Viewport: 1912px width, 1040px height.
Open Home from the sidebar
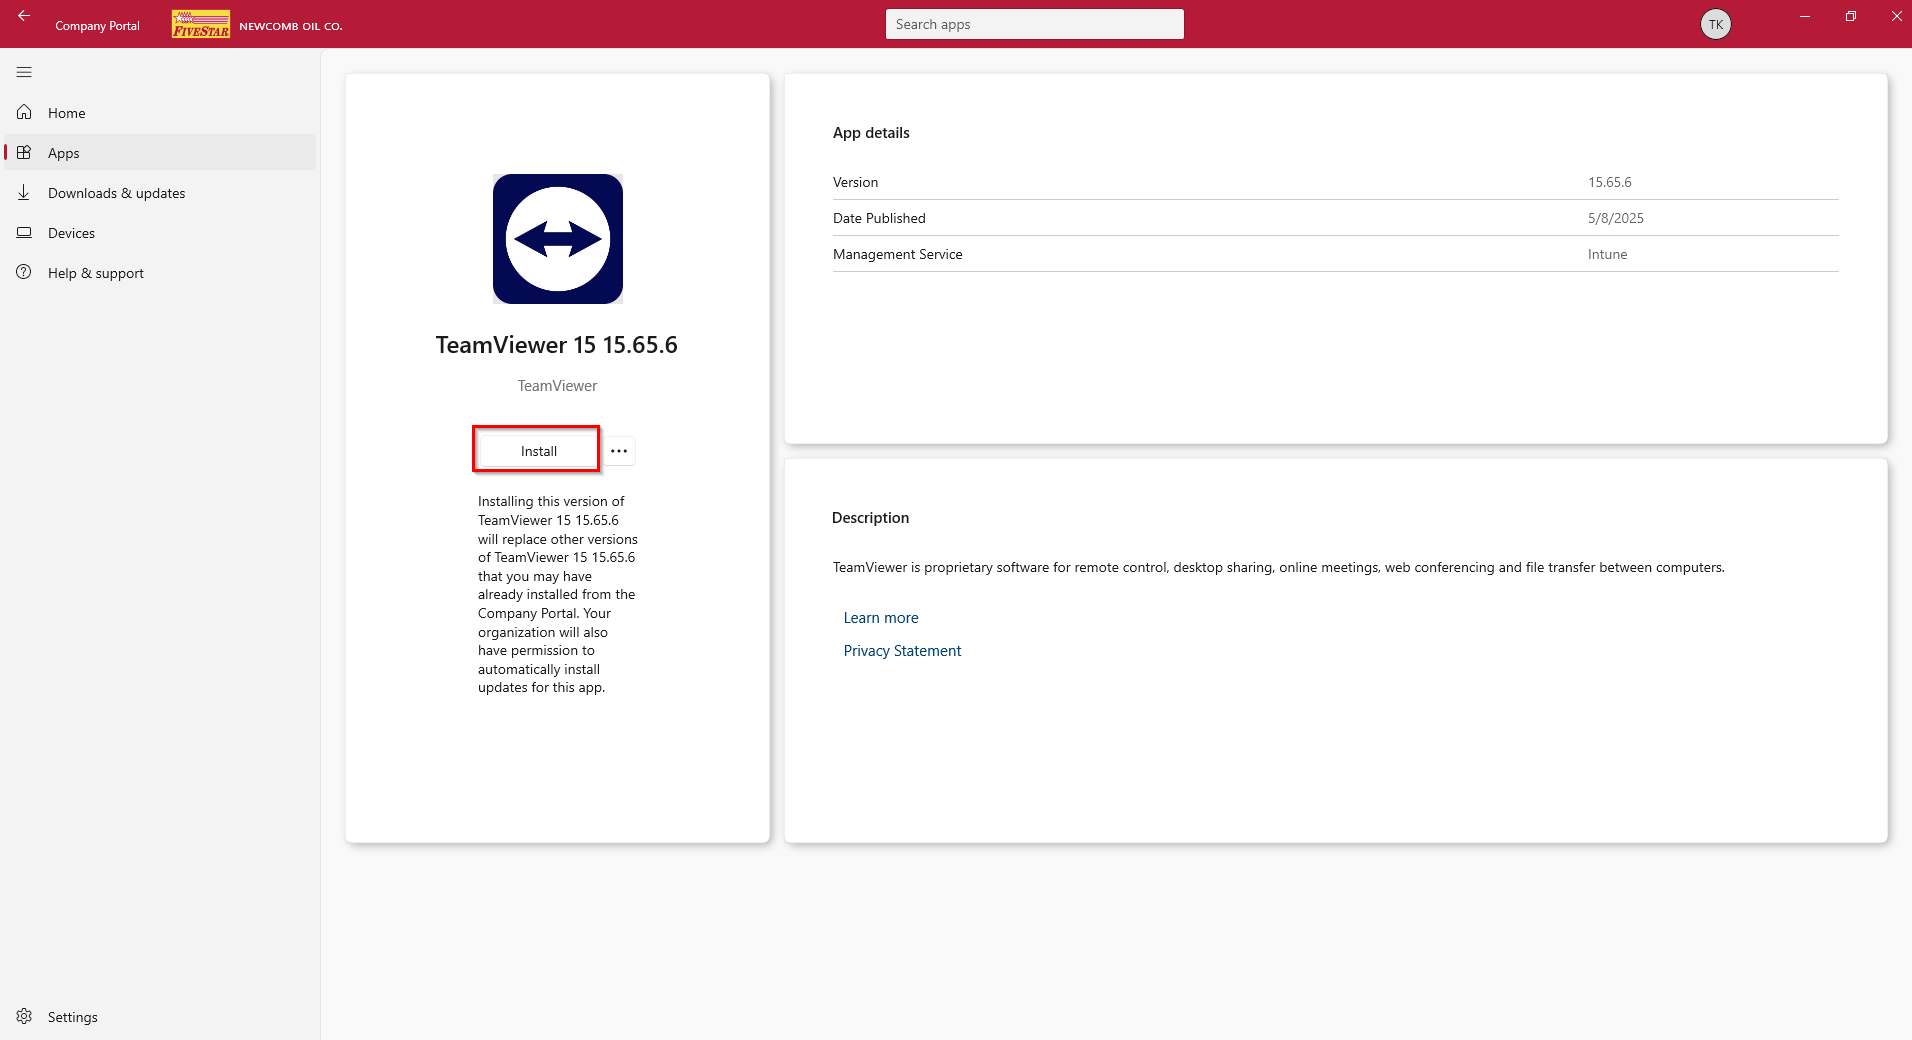[x=160, y=113]
